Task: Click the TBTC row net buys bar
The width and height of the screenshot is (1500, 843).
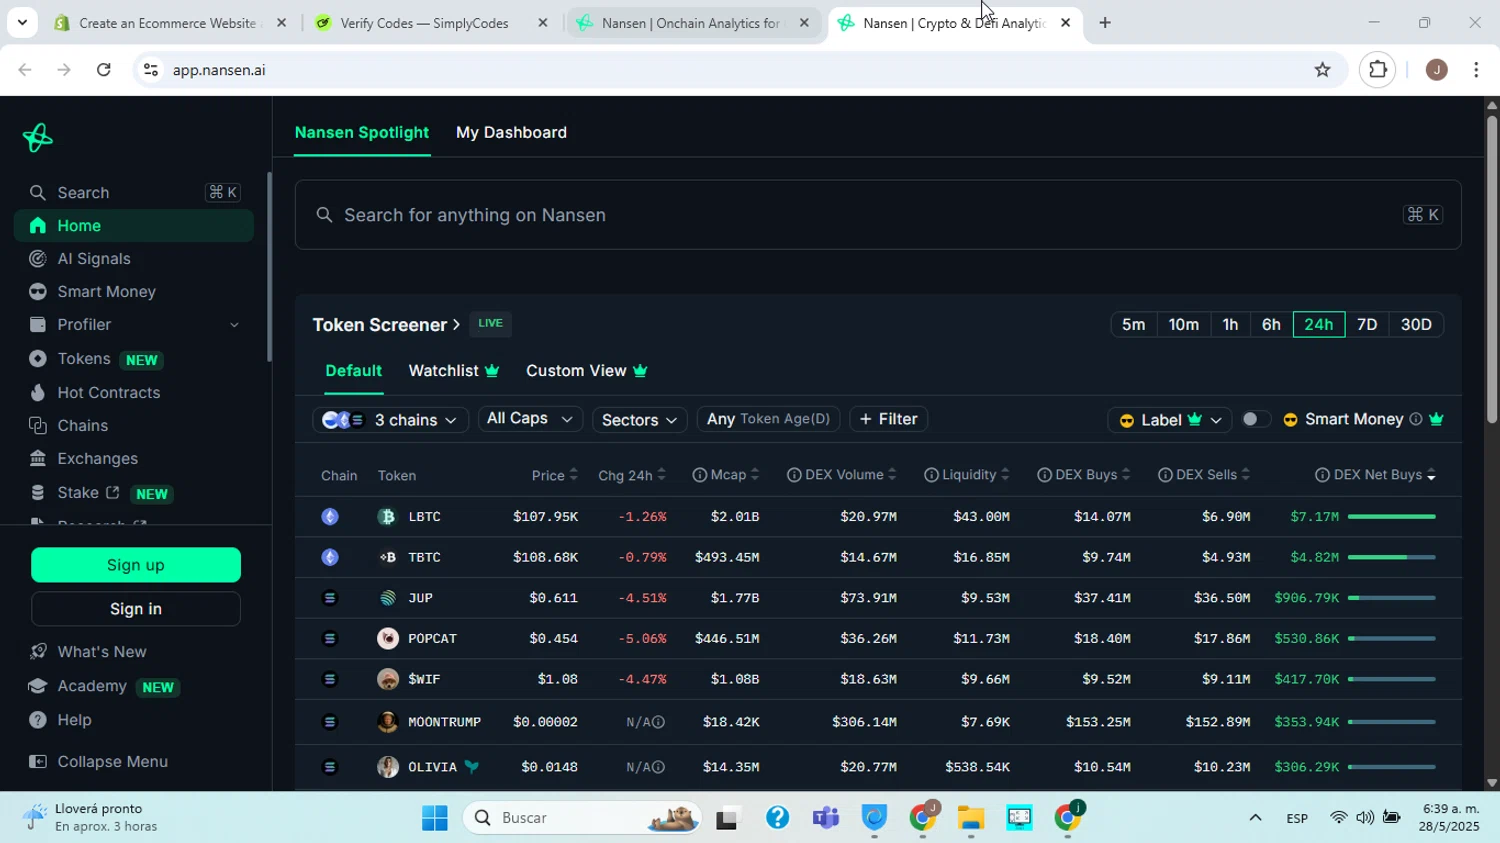Action: click(1392, 557)
